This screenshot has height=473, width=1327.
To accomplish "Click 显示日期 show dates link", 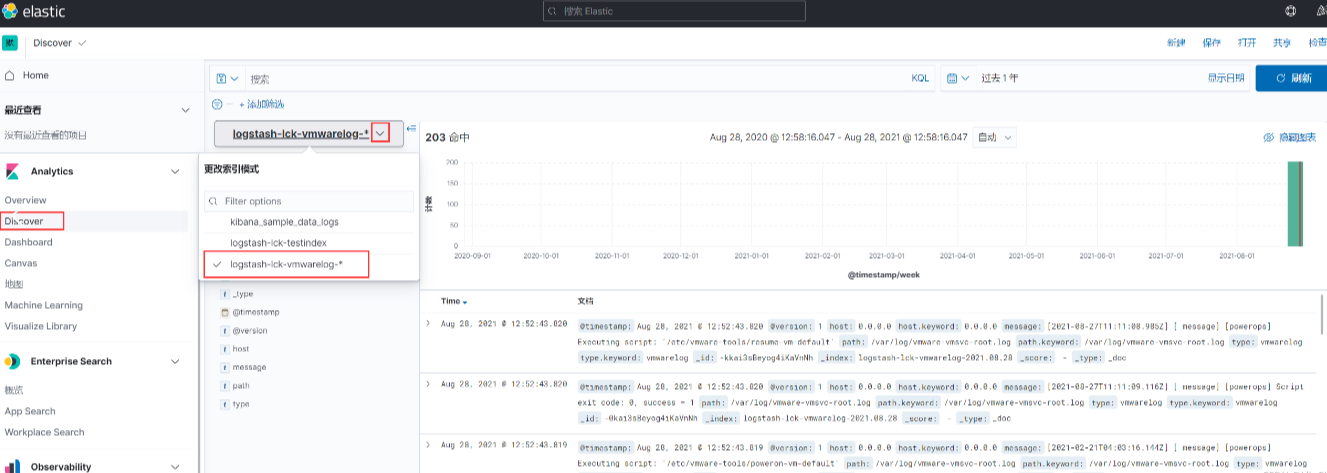I will [1226, 78].
